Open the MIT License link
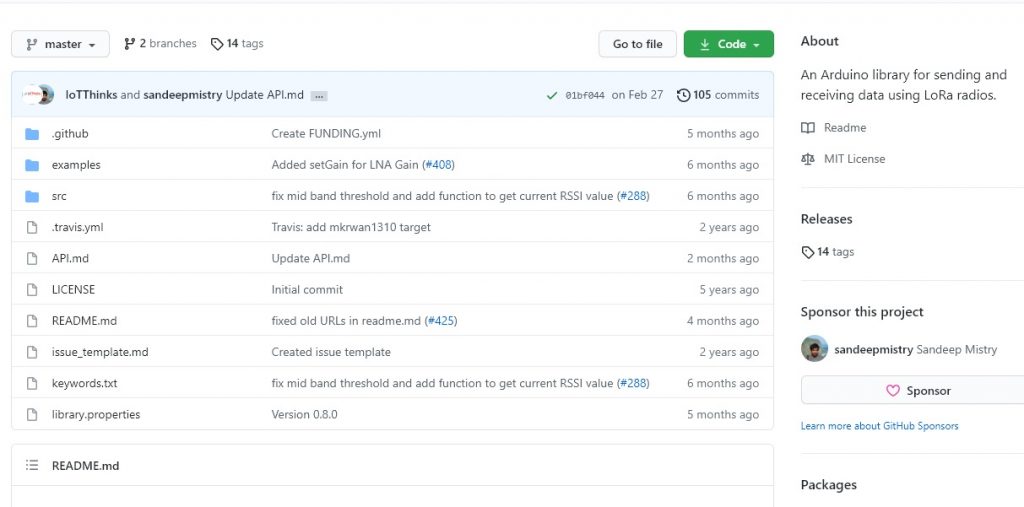Screen dimensions: 1024x507 pos(854,159)
